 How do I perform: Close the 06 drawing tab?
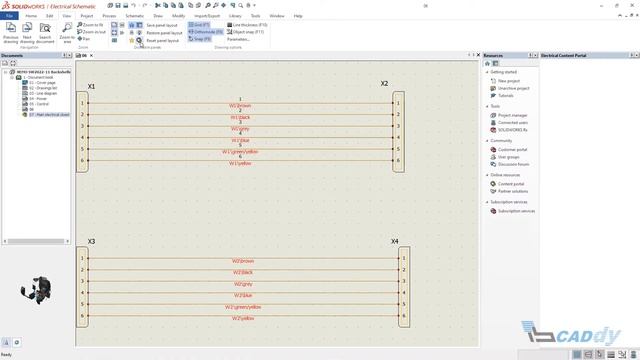(91, 55)
